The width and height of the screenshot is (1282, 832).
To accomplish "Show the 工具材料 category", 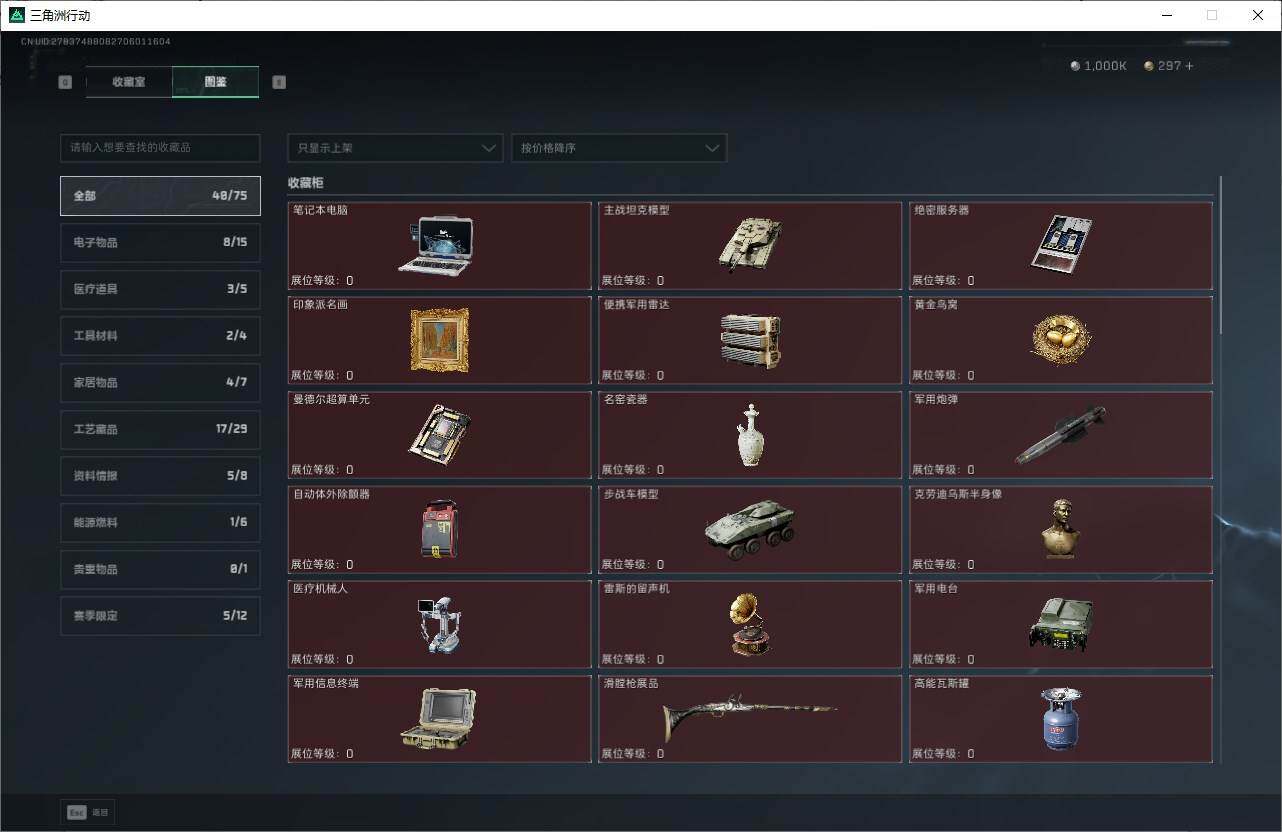I will pos(160,336).
